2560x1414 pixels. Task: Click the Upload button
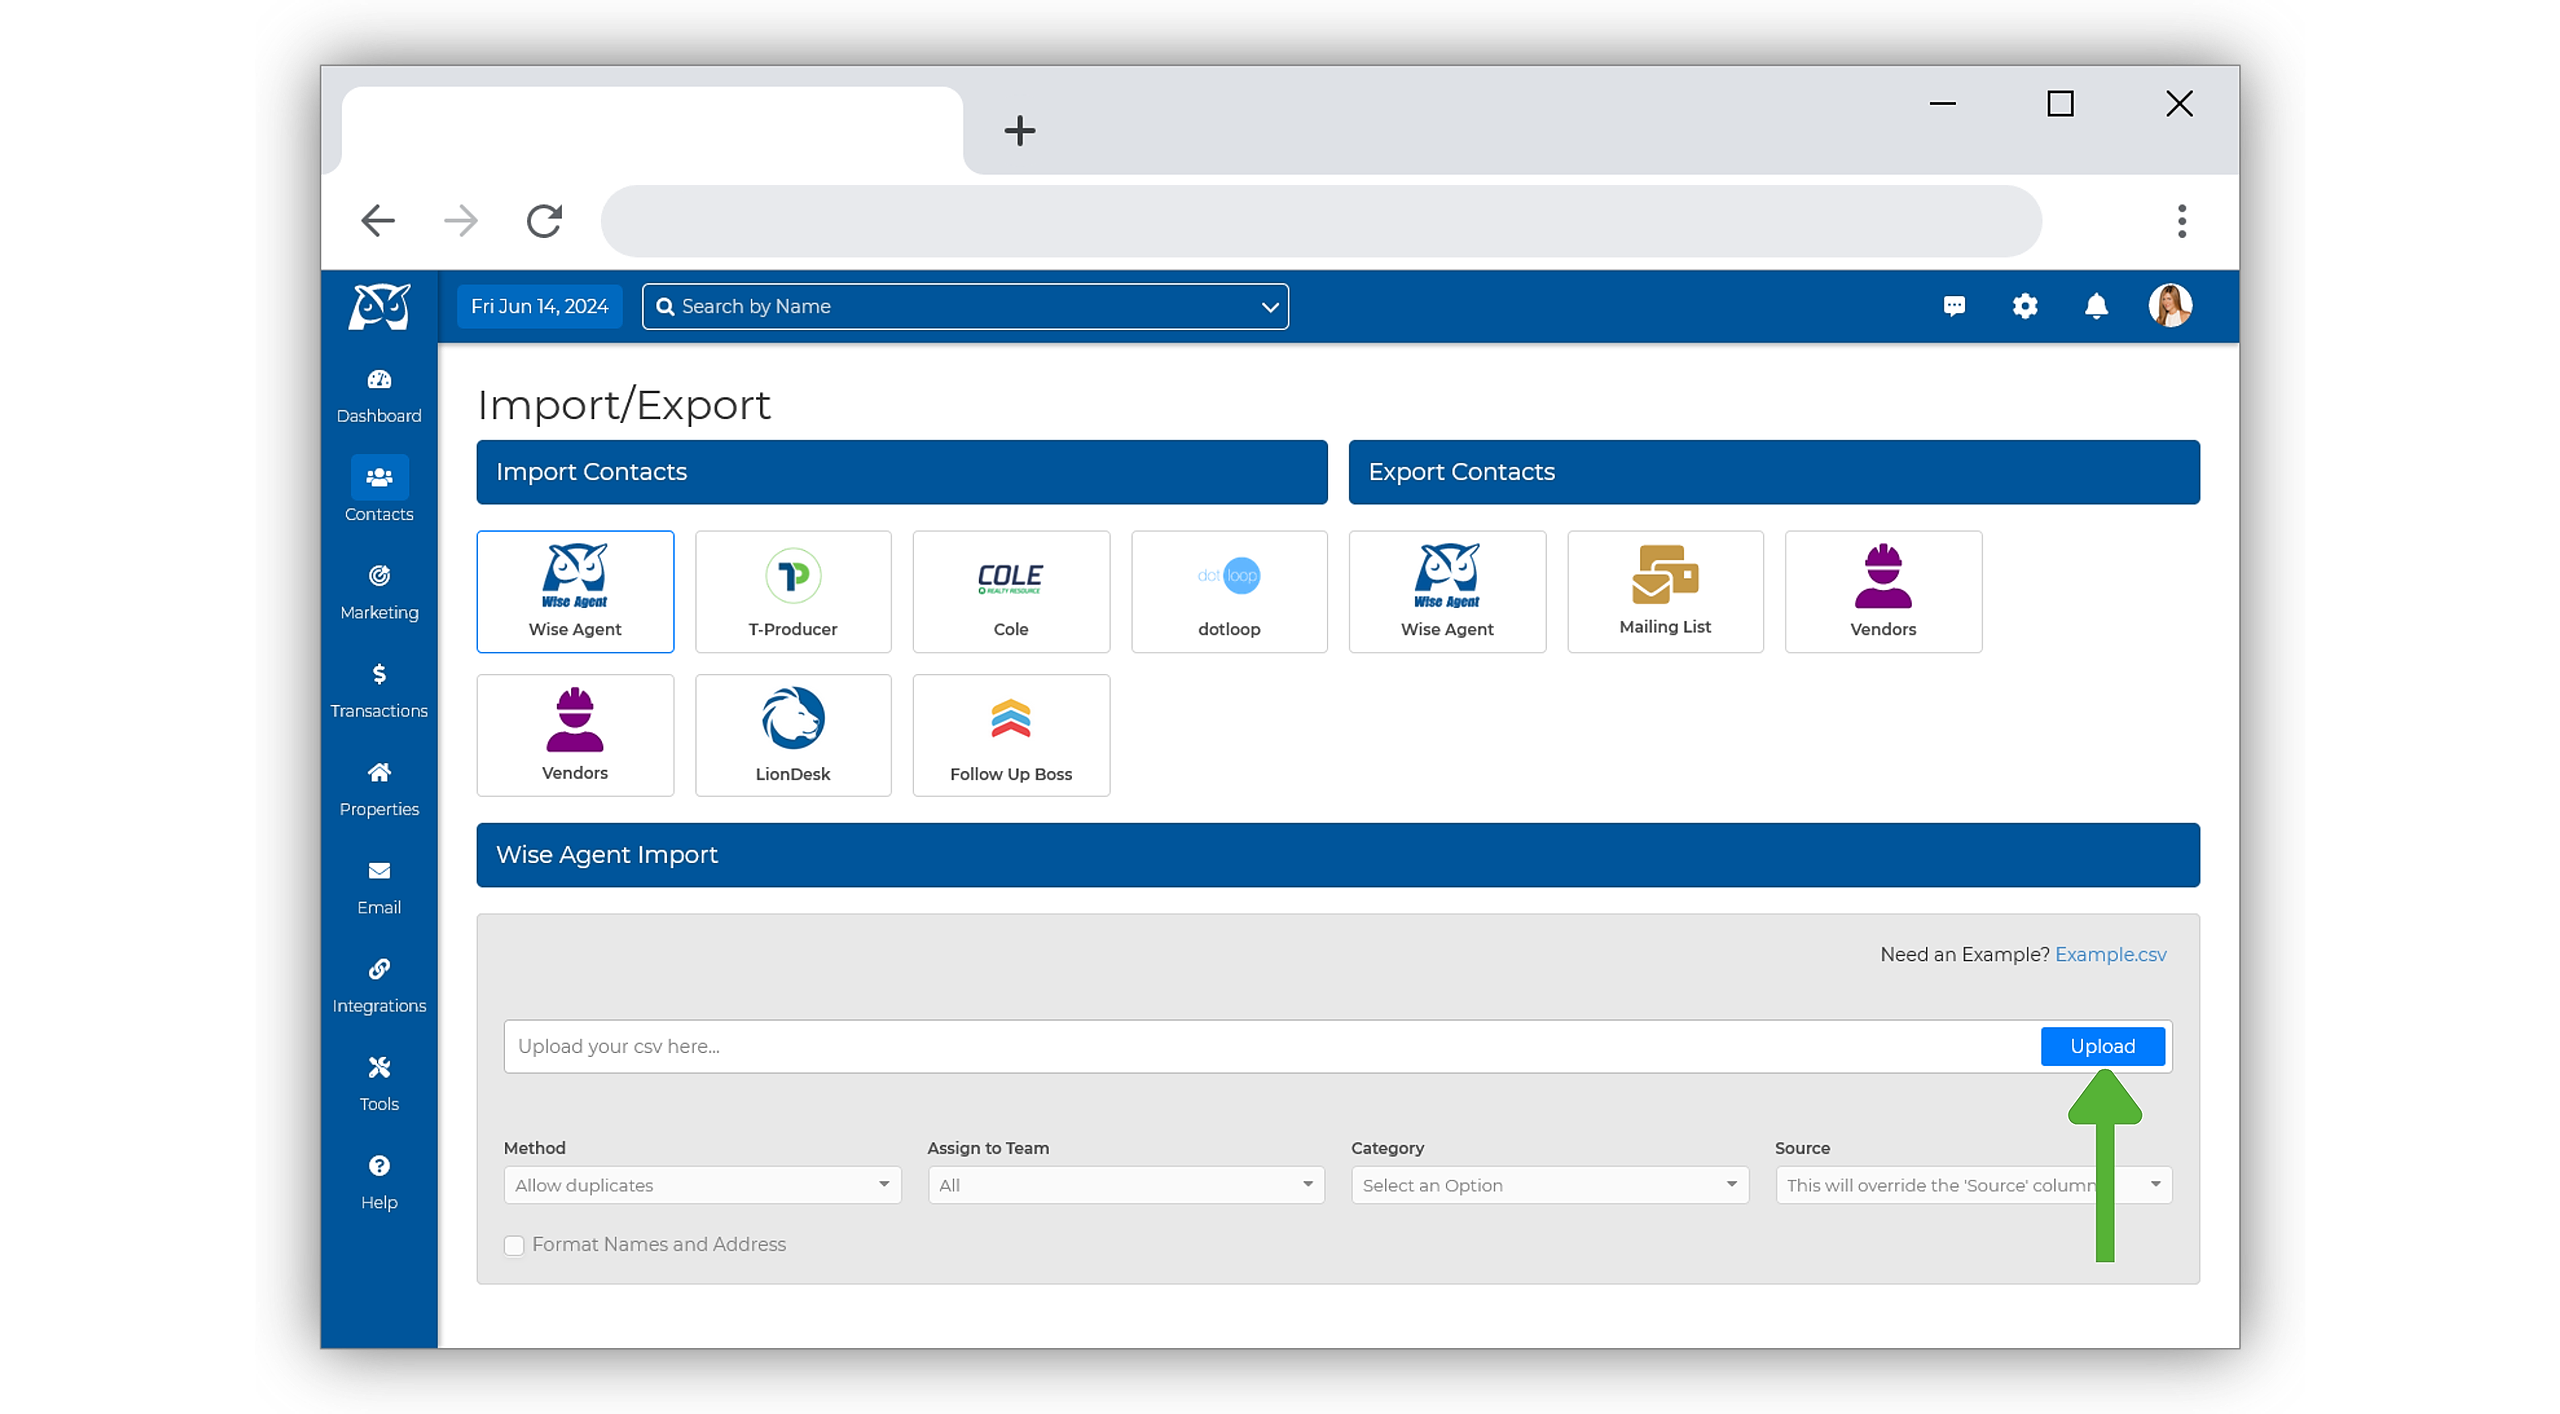[2102, 1046]
